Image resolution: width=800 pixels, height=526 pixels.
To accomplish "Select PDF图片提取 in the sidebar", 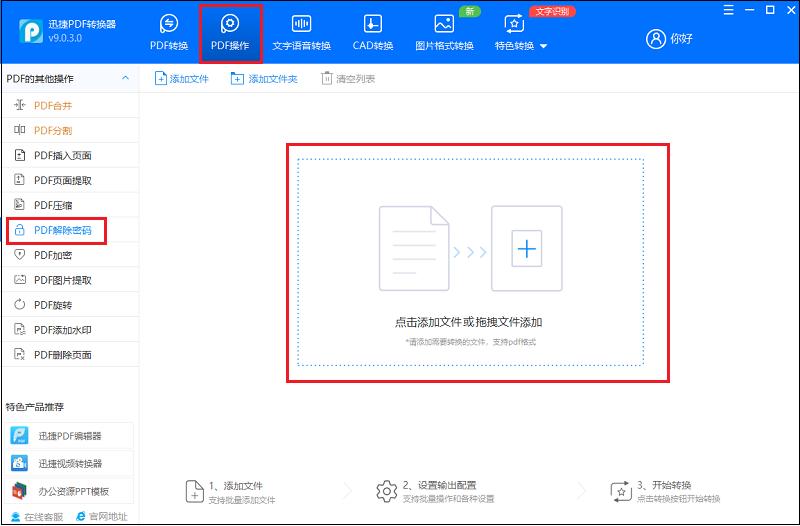I will pyautogui.click(x=70, y=280).
